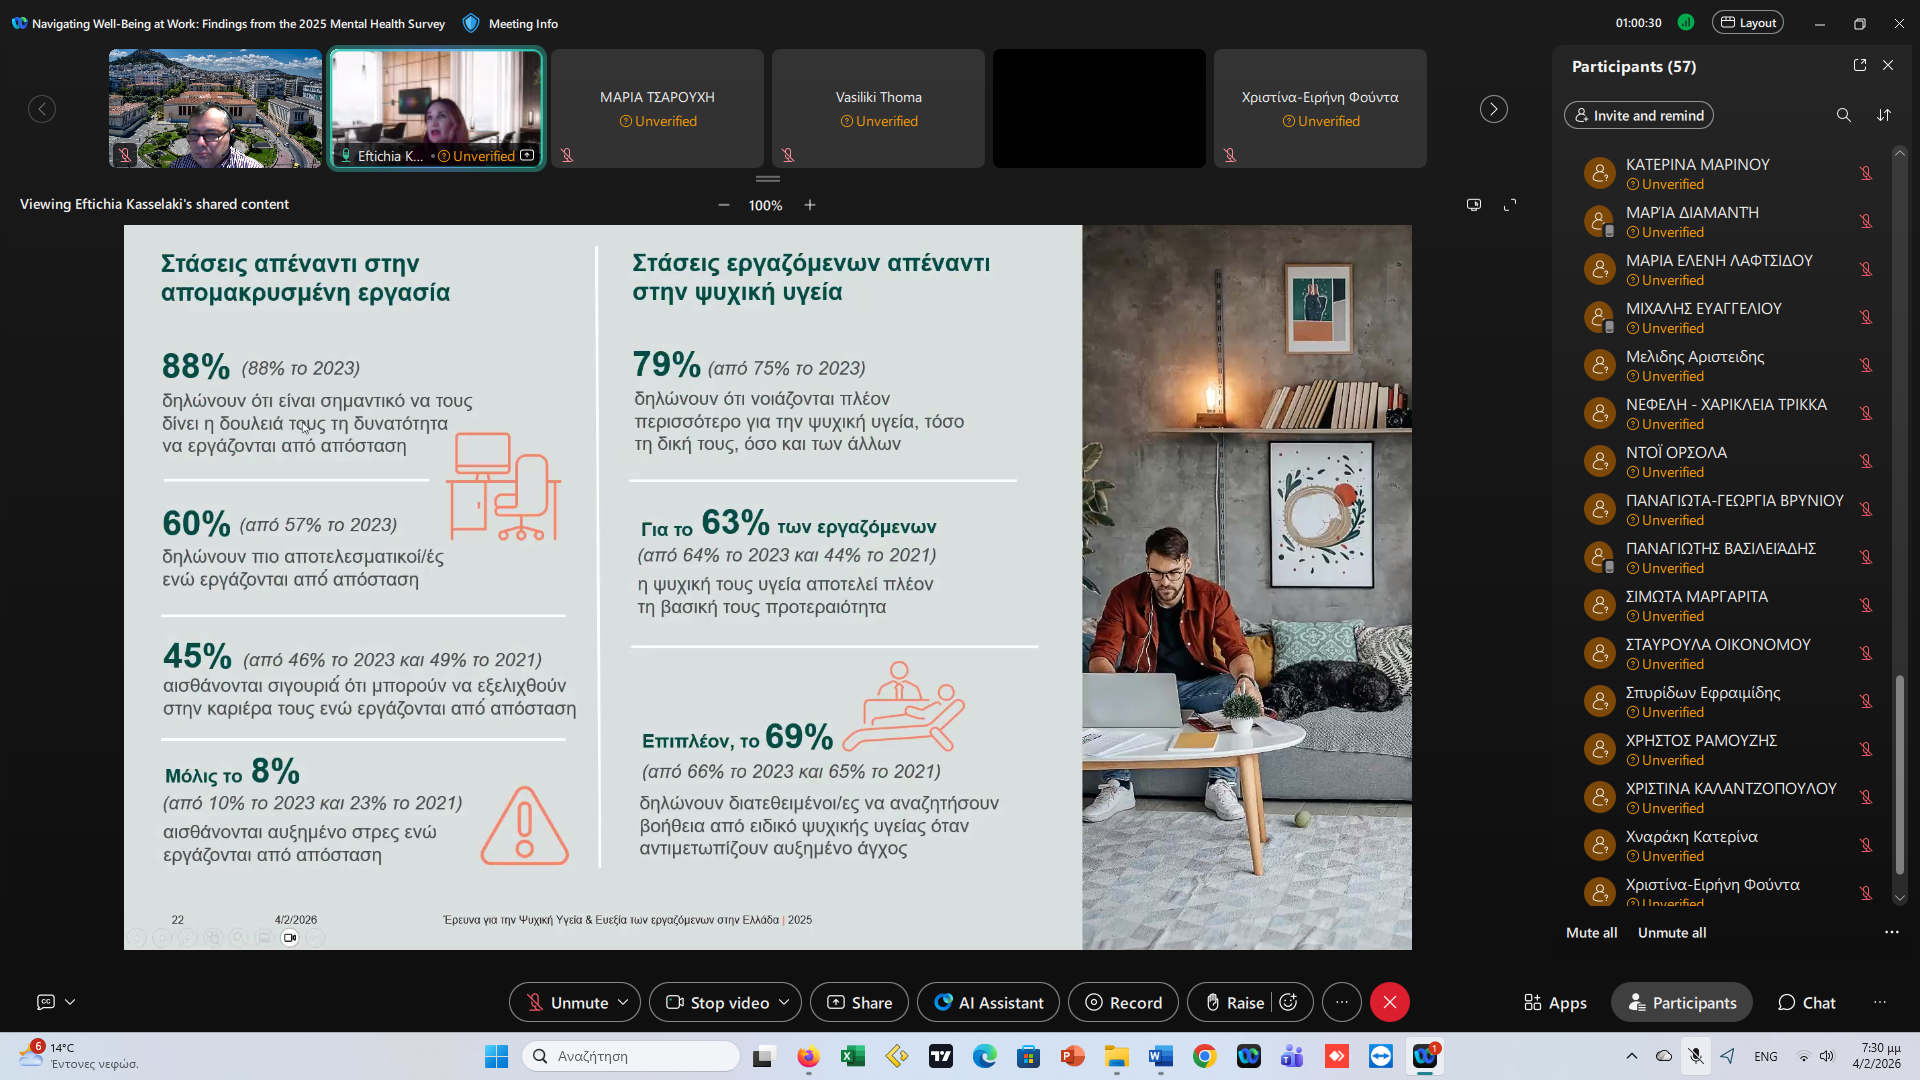
Task: Expand audio options arrow beside Unmute
Action: pos(623,1002)
